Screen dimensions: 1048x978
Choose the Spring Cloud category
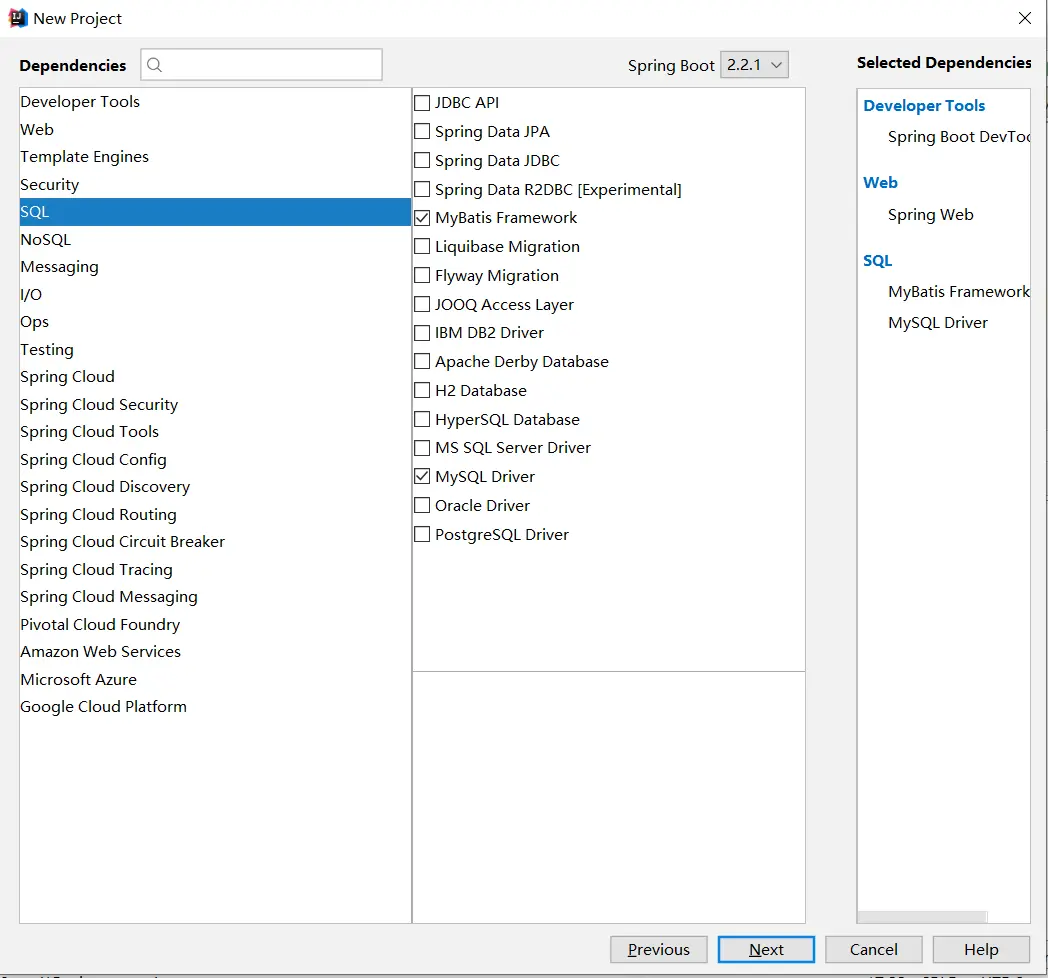click(x=215, y=377)
